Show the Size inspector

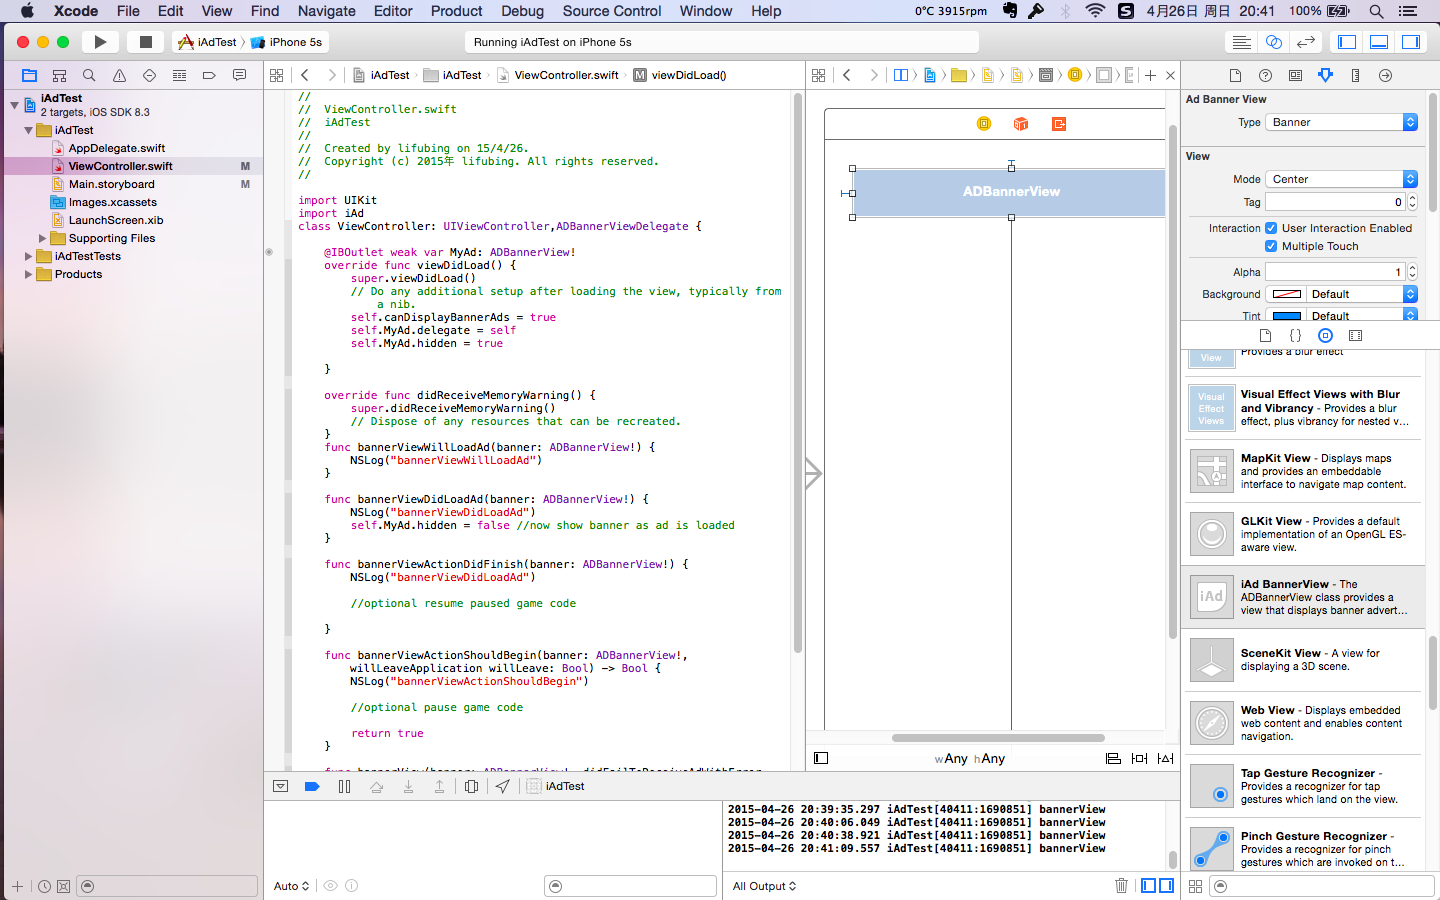(x=1355, y=75)
